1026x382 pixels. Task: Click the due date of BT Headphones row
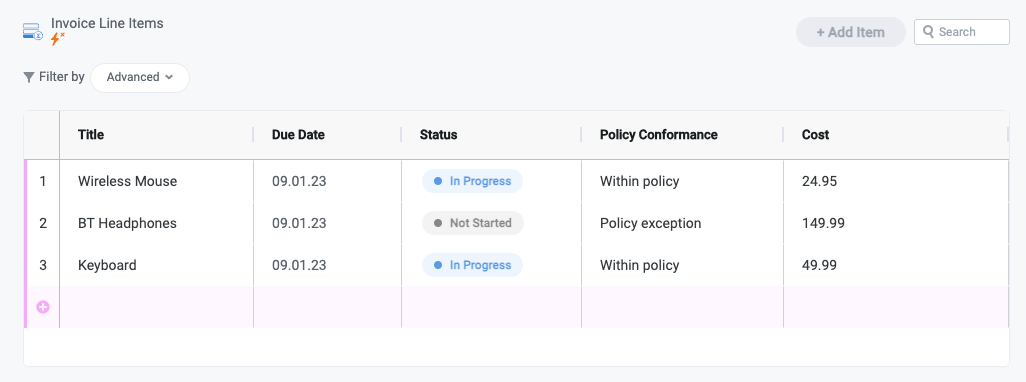(x=299, y=223)
